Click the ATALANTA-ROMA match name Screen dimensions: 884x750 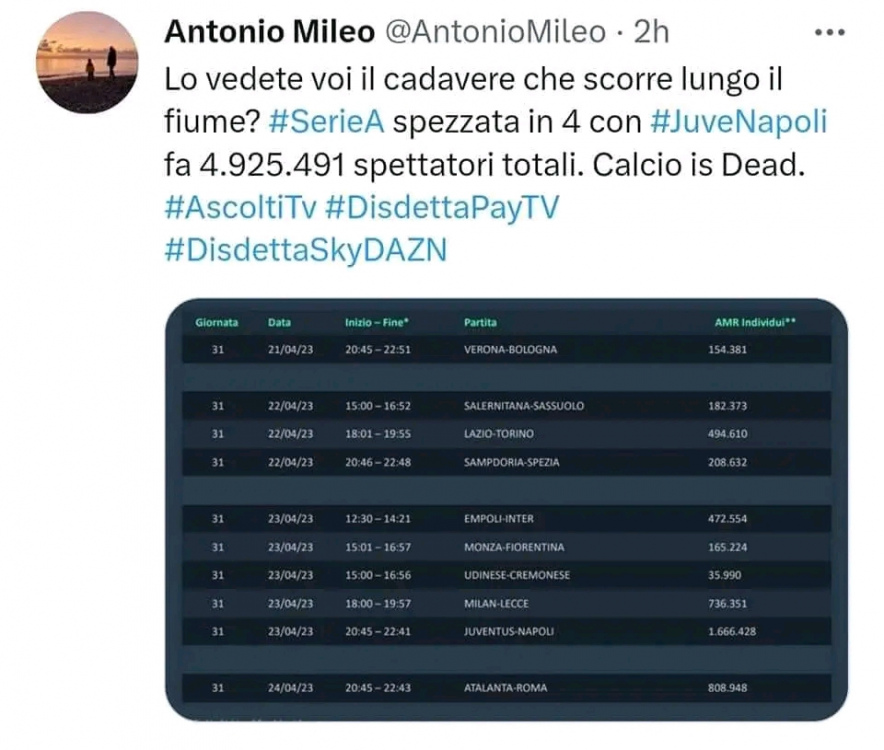point(505,688)
